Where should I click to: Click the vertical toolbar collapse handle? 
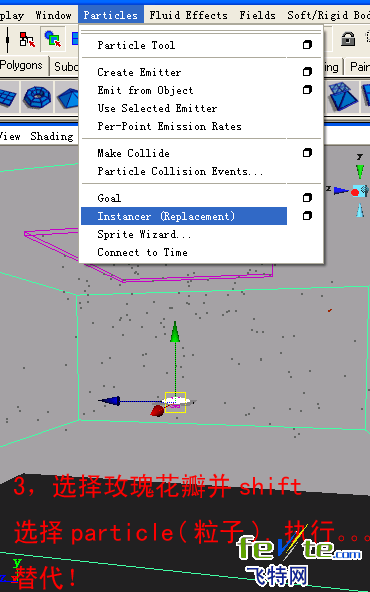coord(7,39)
